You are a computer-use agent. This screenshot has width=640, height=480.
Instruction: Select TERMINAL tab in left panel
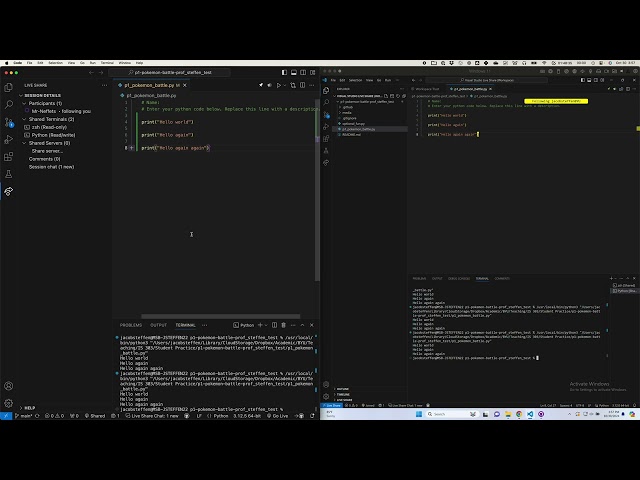pyautogui.click(x=185, y=325)
